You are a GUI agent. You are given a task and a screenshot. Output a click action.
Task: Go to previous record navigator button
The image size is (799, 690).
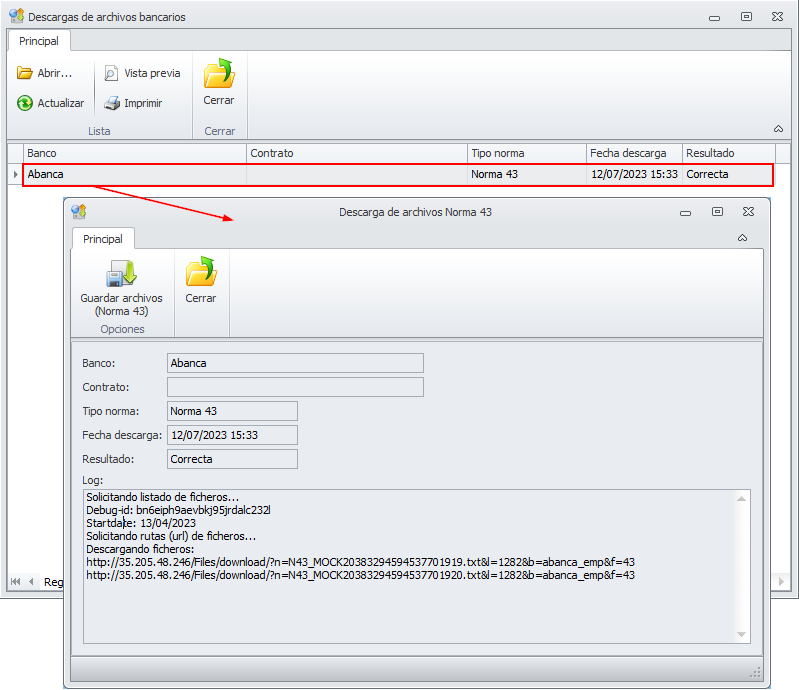click(31, 581)
